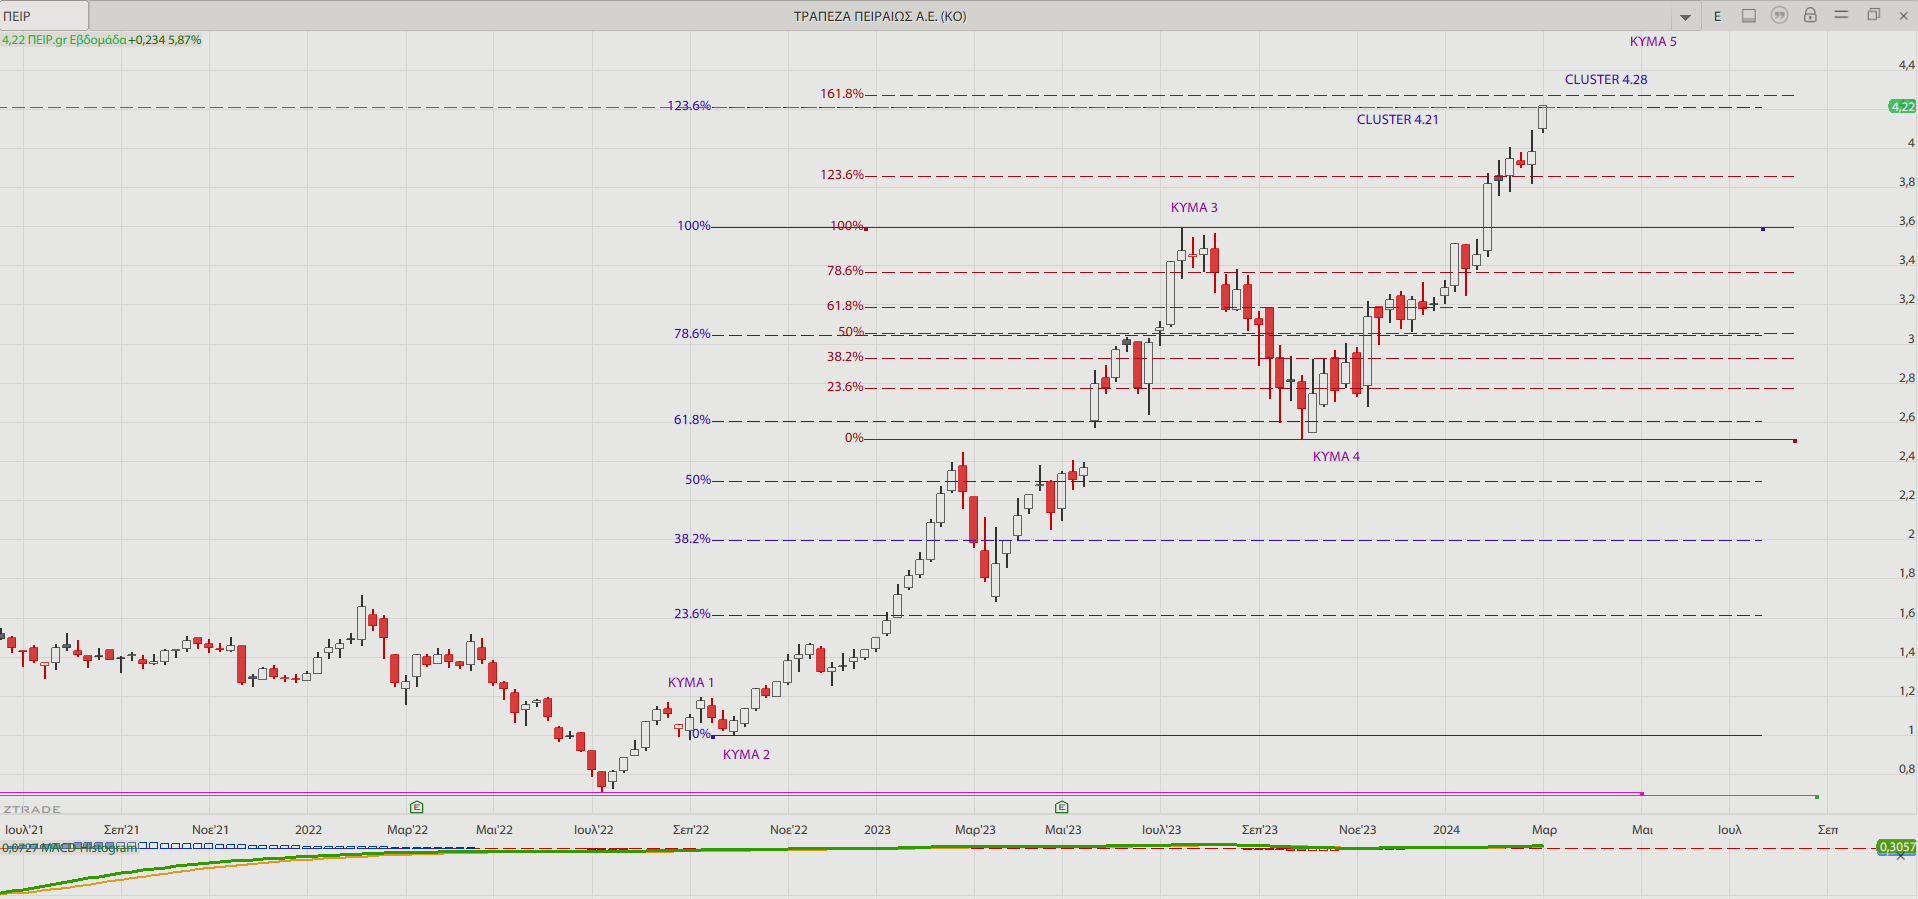
Task: Click the quotation mark comments icon
Action: [1779, 16]
